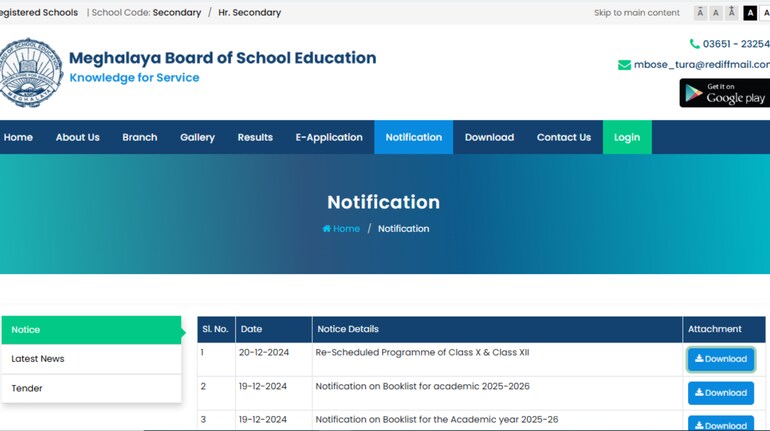Open the About Us menu
770x431 pixels.
(x=77, y=137)
